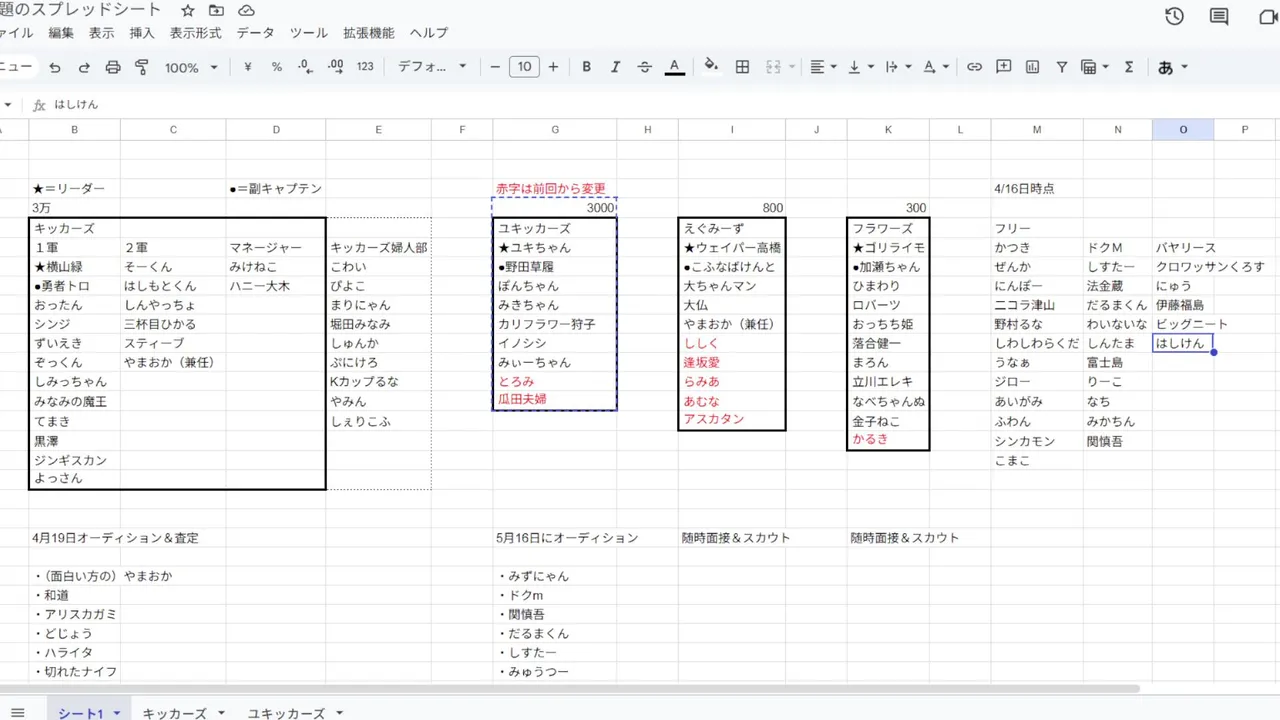The width and height of the screenshot is (1280, 720).
Task: Star the spreadsheet title
Action: tap(187, 10)
